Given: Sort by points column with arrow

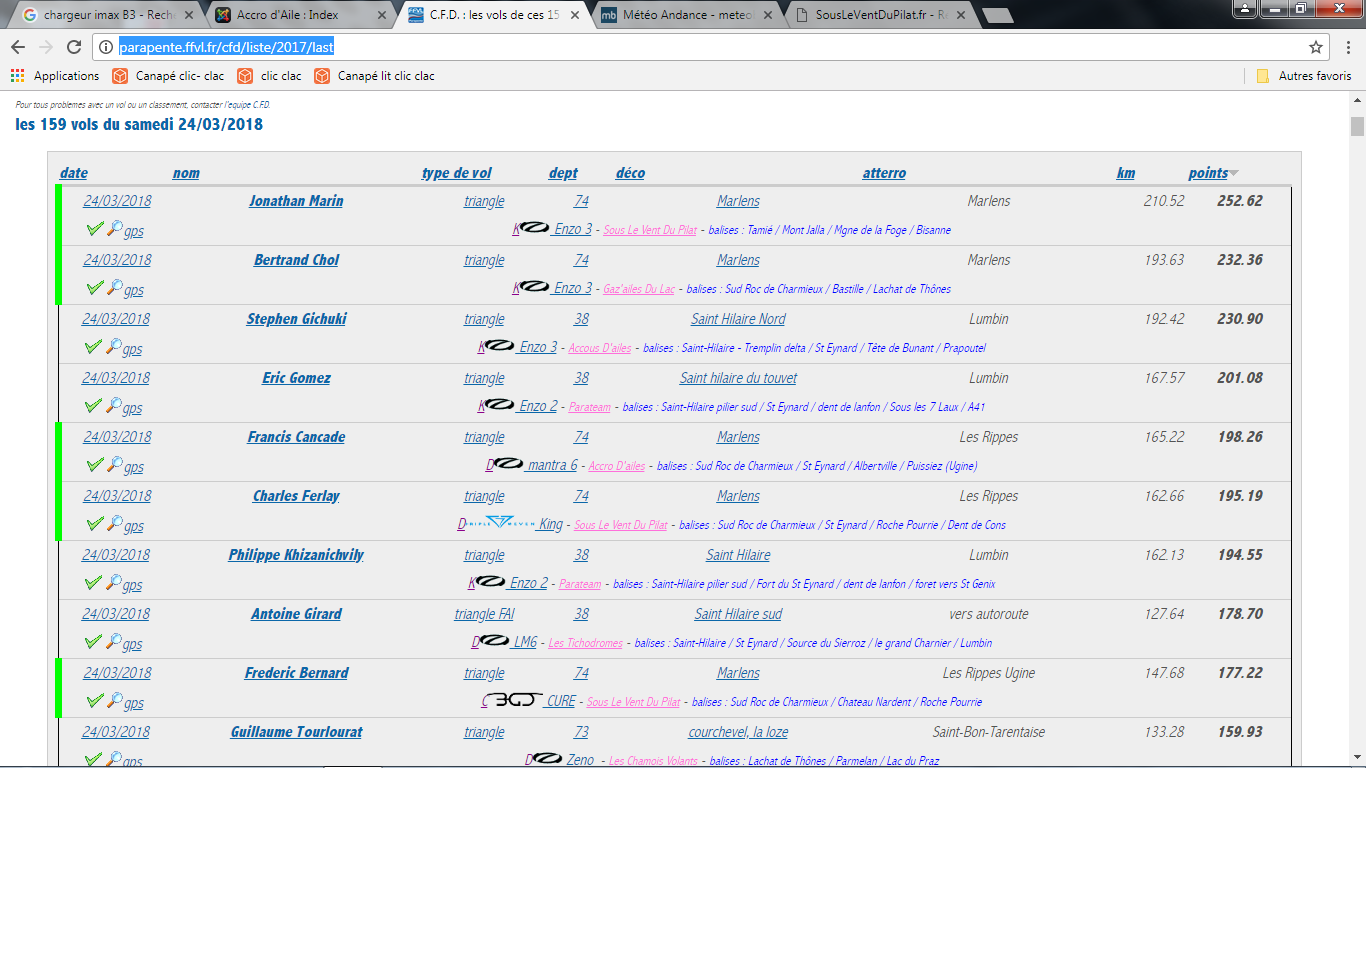Looking at the screenshot, I should [x=1213, y=173].
